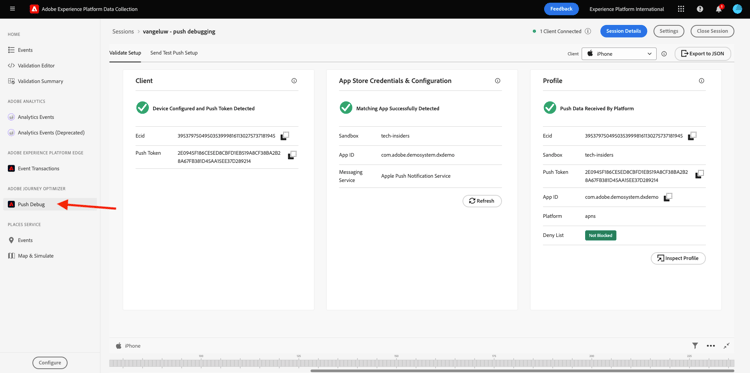Refresh App Store credentials
750x373 pixels.
point(482,201)
